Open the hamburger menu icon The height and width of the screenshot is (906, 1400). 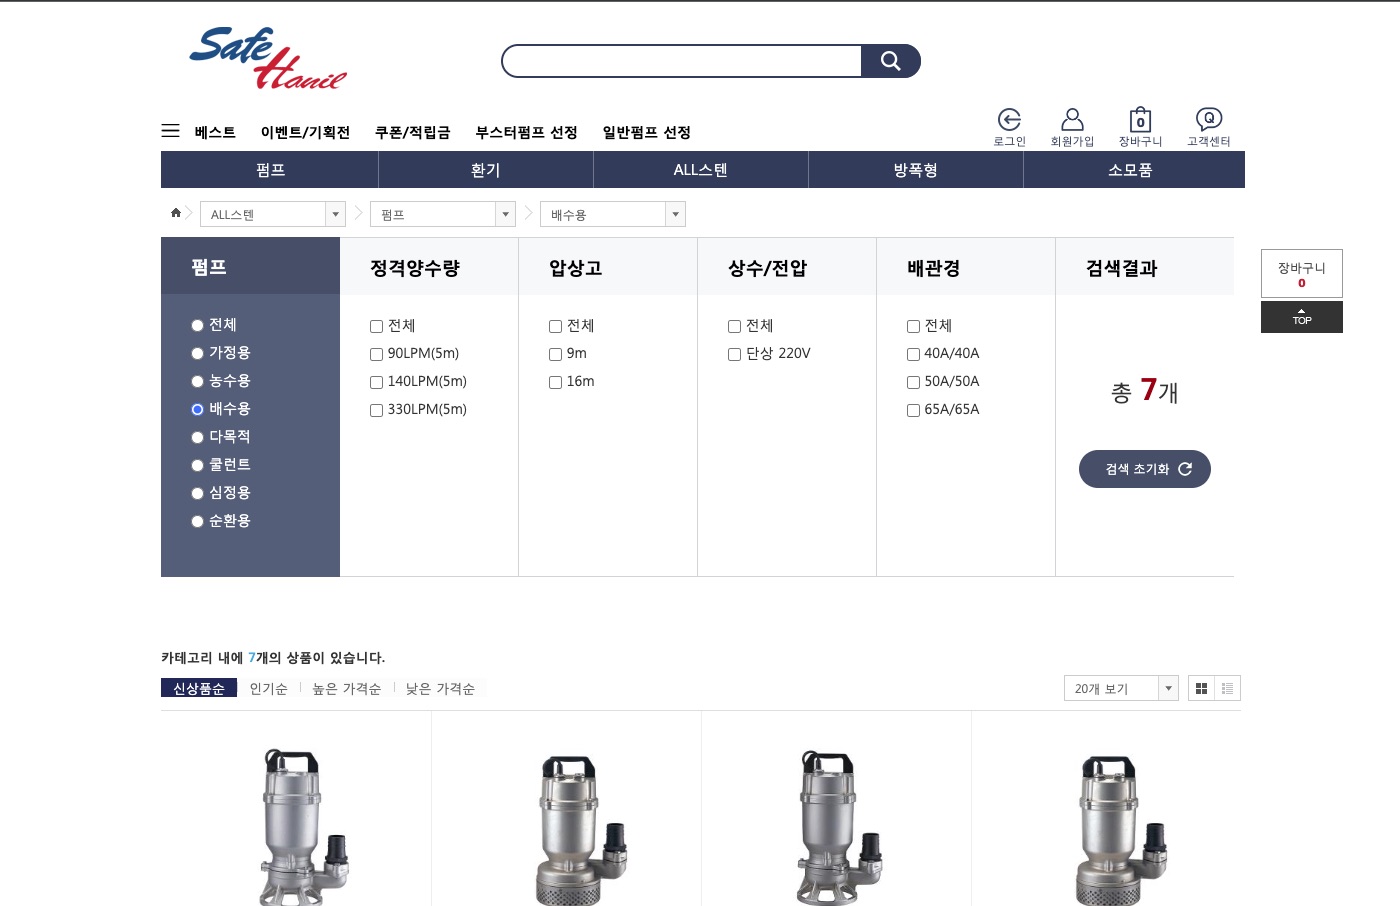click(x=170, y=131)
